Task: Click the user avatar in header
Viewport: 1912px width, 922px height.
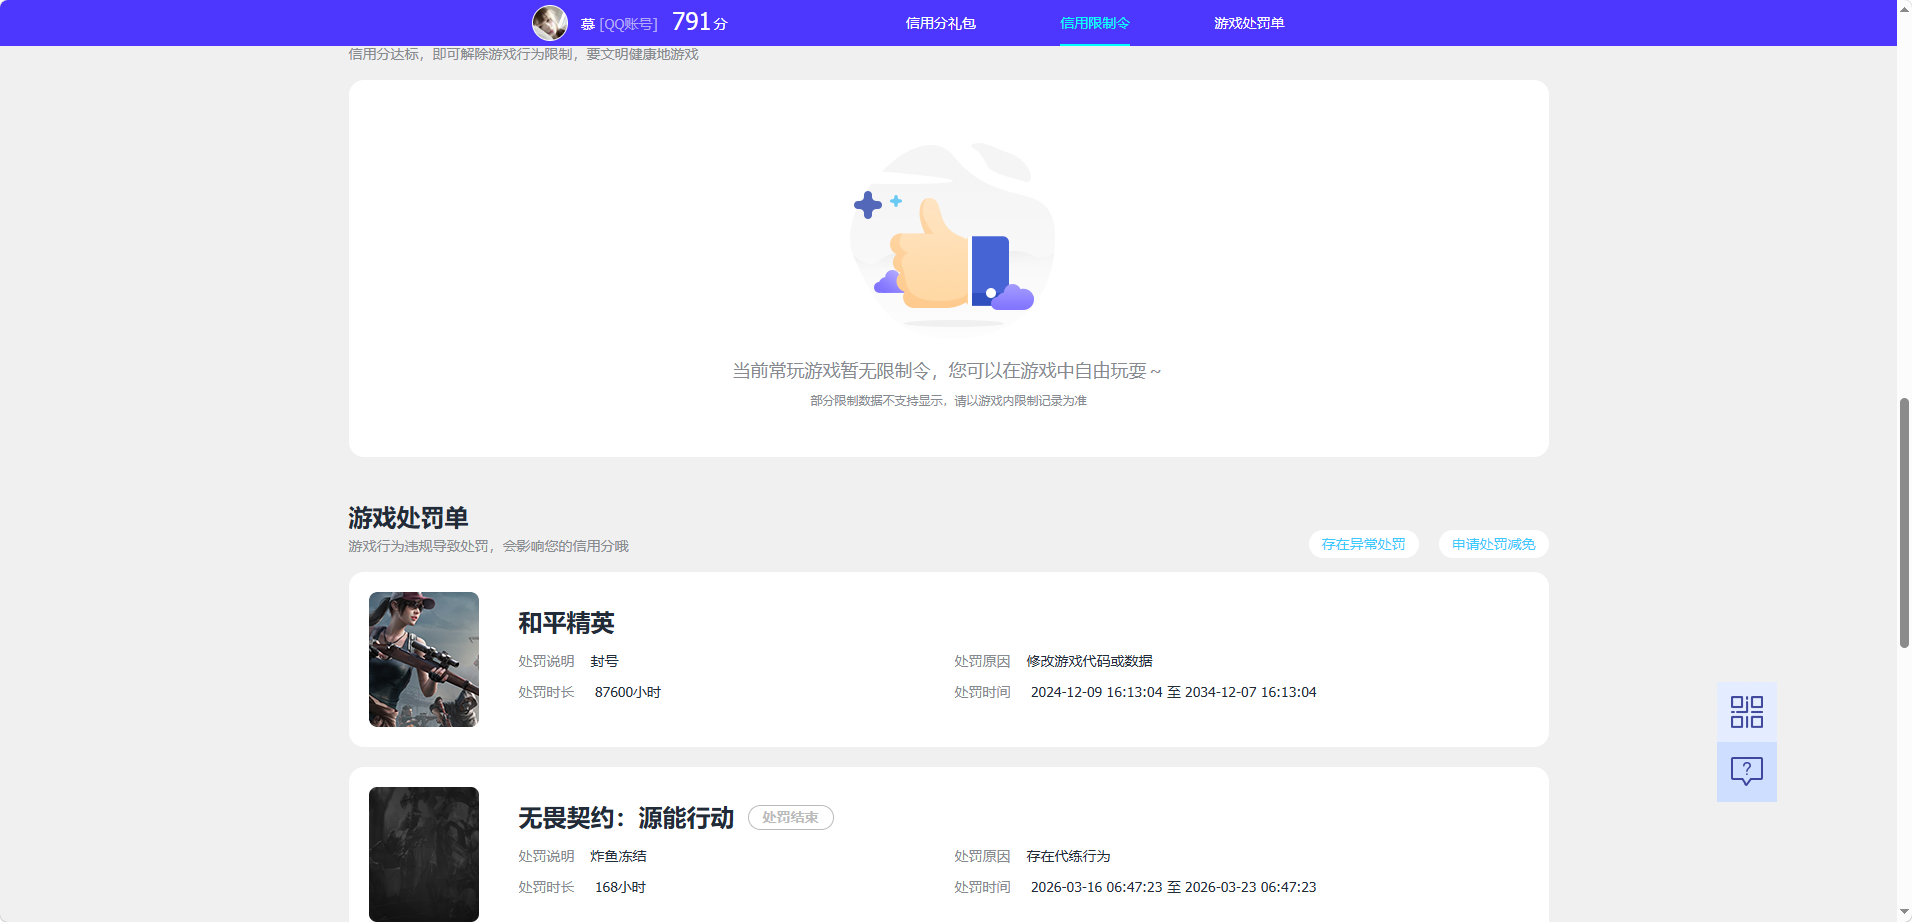Action: 549,23
